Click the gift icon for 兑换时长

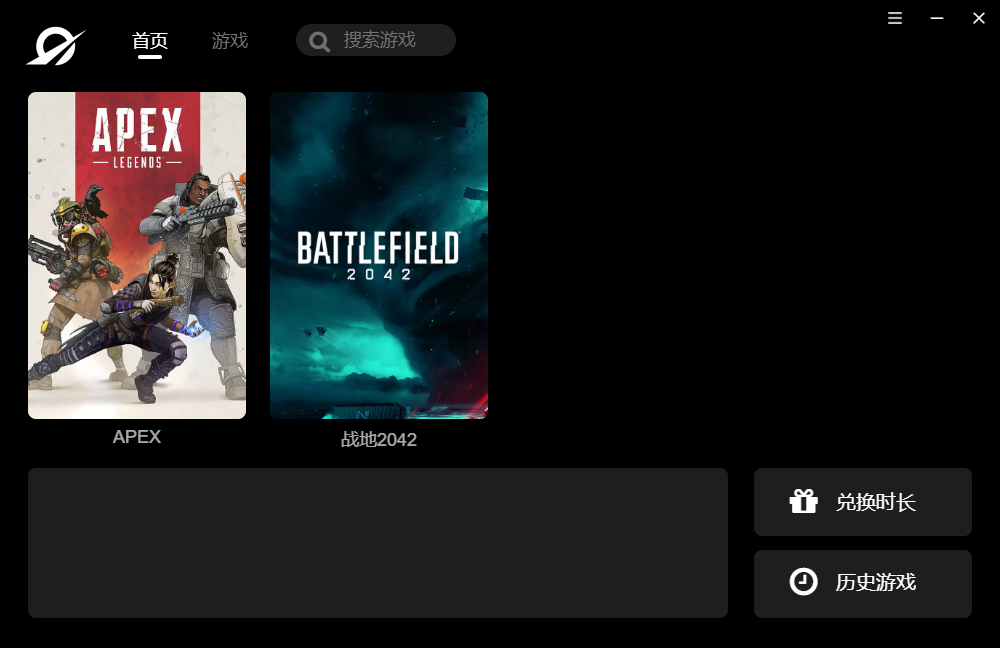click(x=803, y=501)
